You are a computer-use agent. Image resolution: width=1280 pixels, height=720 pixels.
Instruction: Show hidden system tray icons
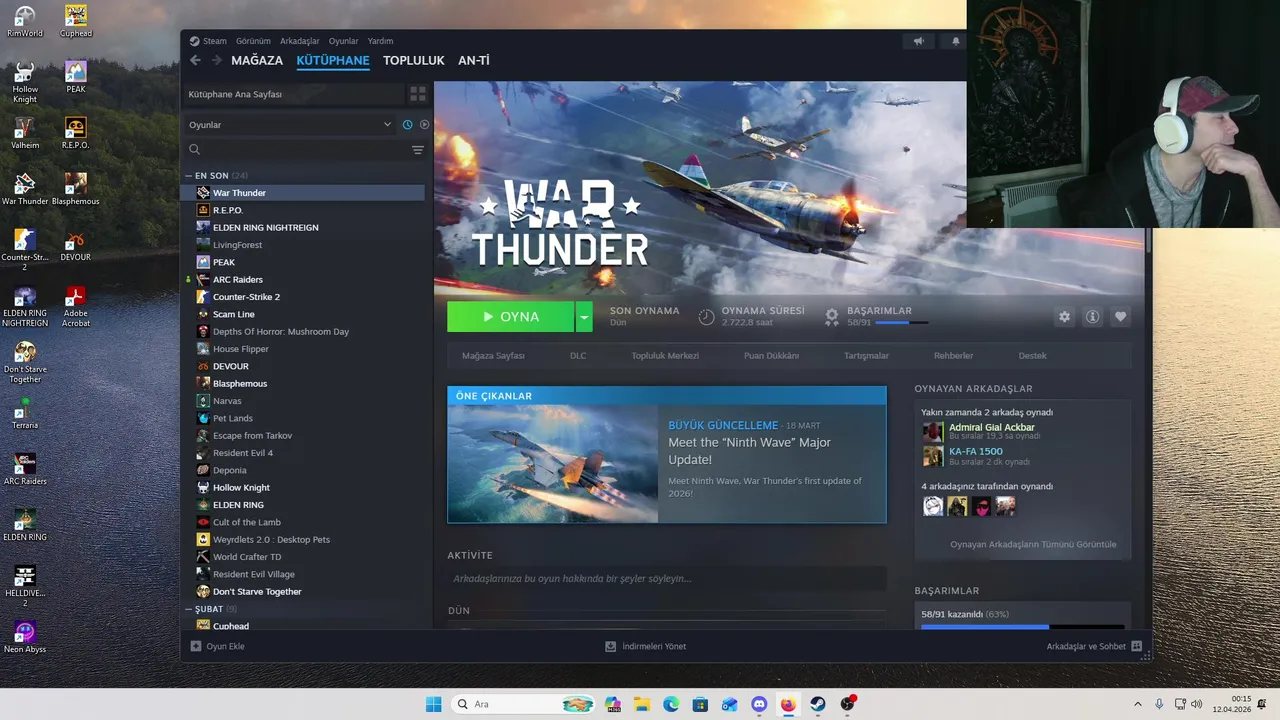coord(1137,704)
